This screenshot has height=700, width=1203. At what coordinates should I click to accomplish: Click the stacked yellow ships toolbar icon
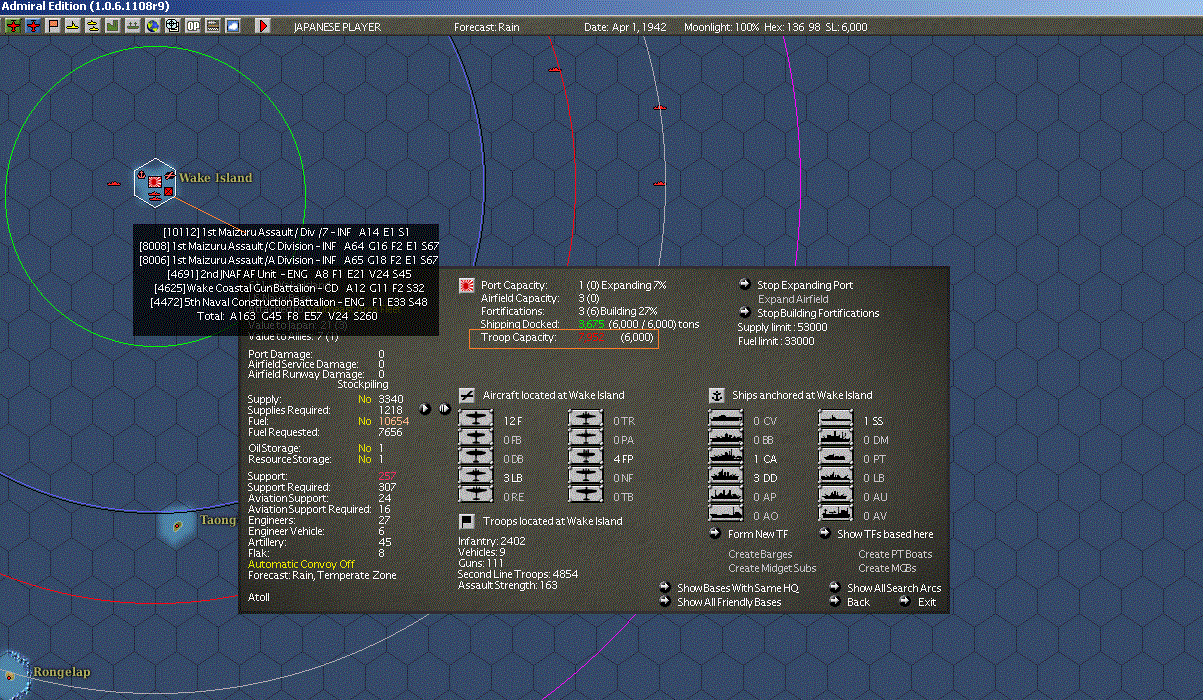93,25
